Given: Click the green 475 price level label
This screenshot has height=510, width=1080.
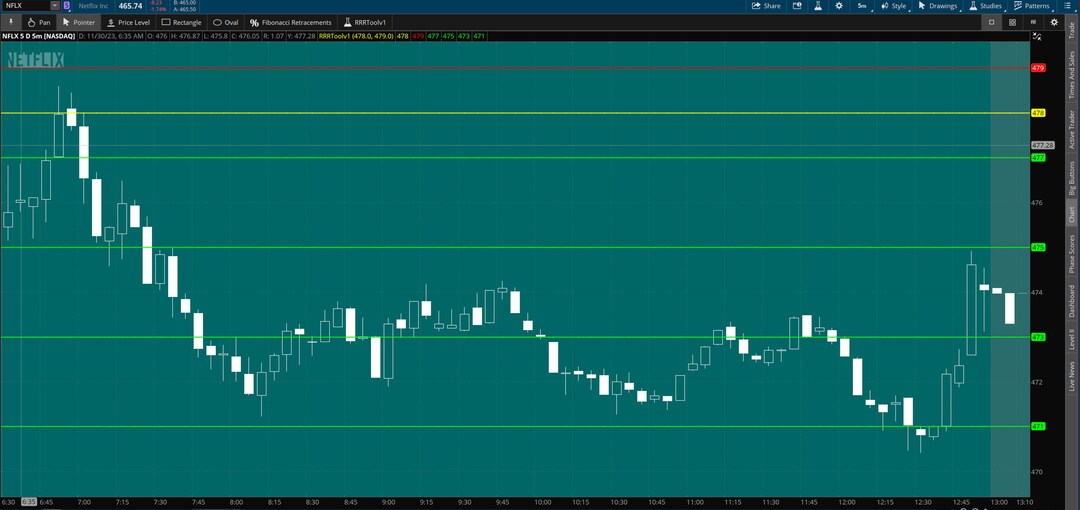Looking at the screenshot, I should (x=1039, y=247).
